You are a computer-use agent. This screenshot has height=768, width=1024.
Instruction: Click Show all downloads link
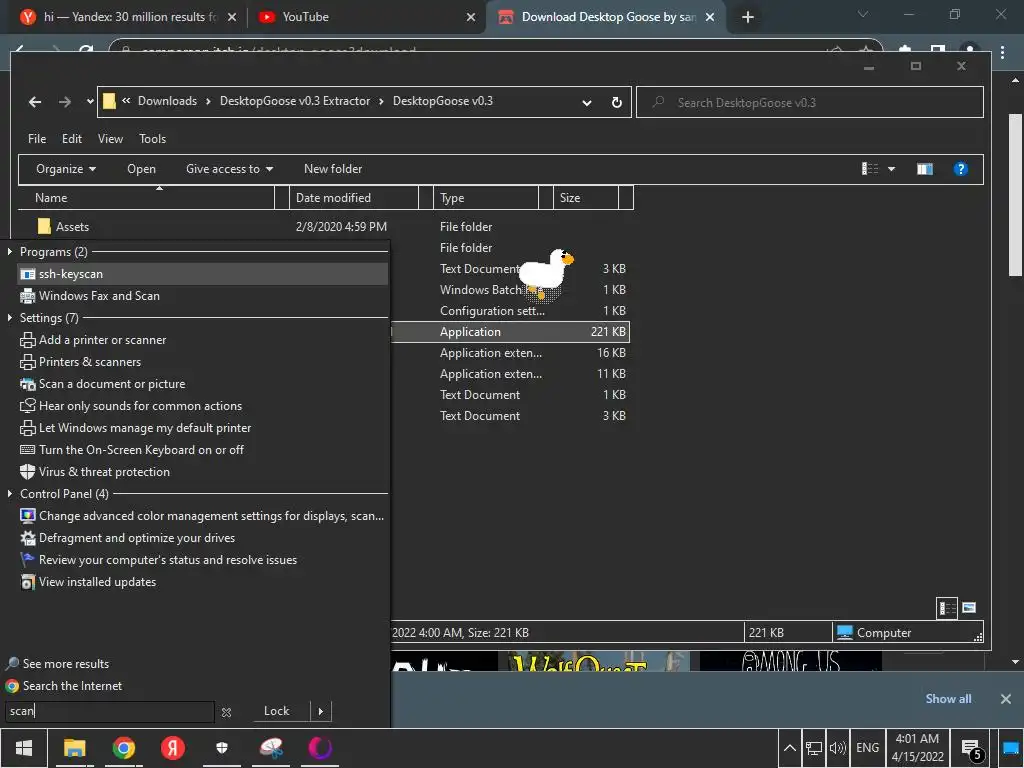point(948,699)
